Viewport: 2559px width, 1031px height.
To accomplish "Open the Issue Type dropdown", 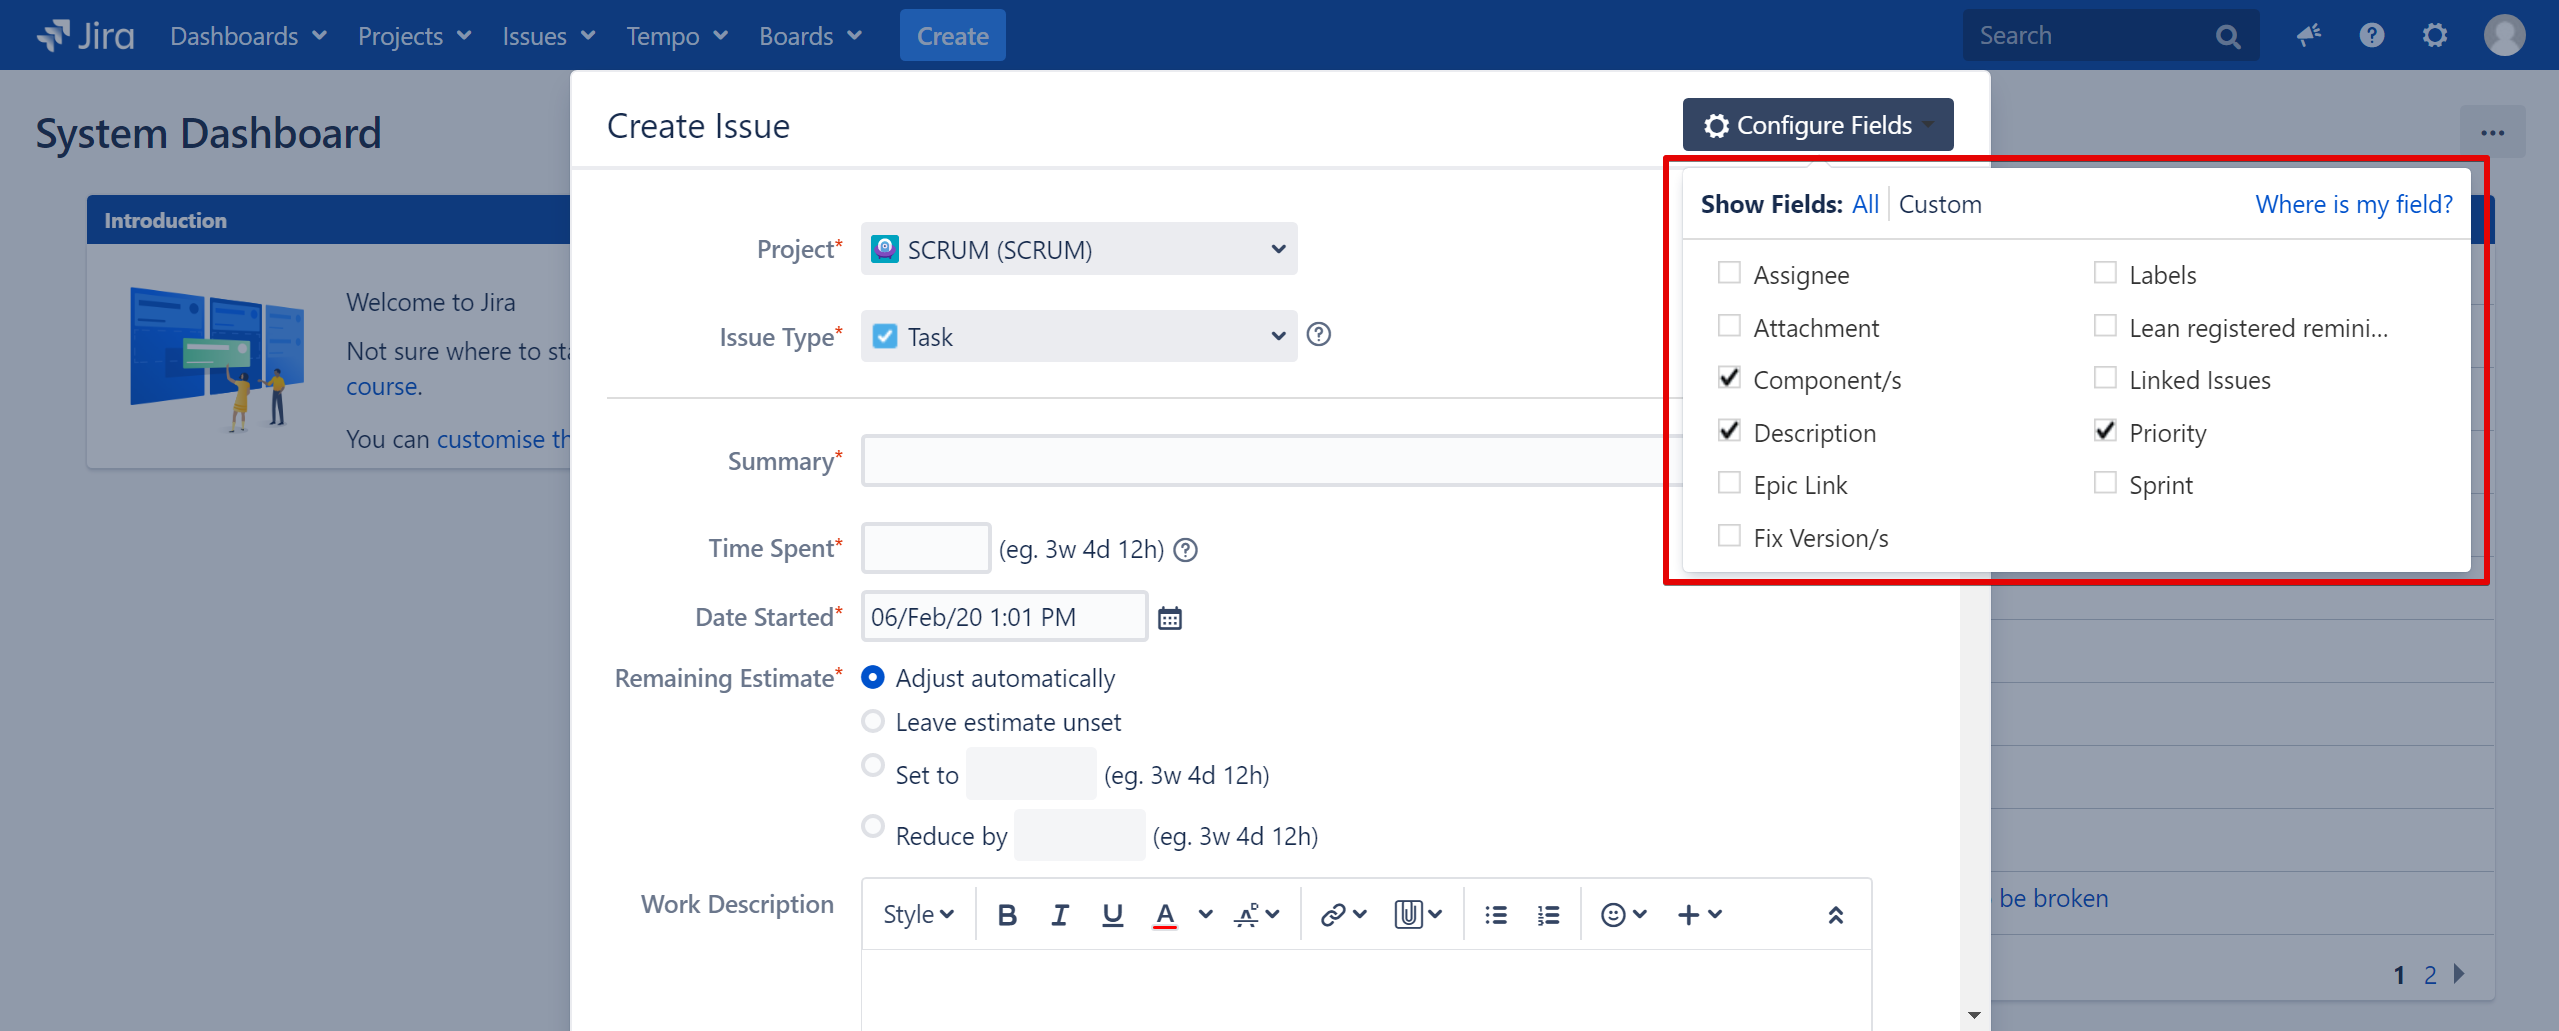I will [1079, 336].
